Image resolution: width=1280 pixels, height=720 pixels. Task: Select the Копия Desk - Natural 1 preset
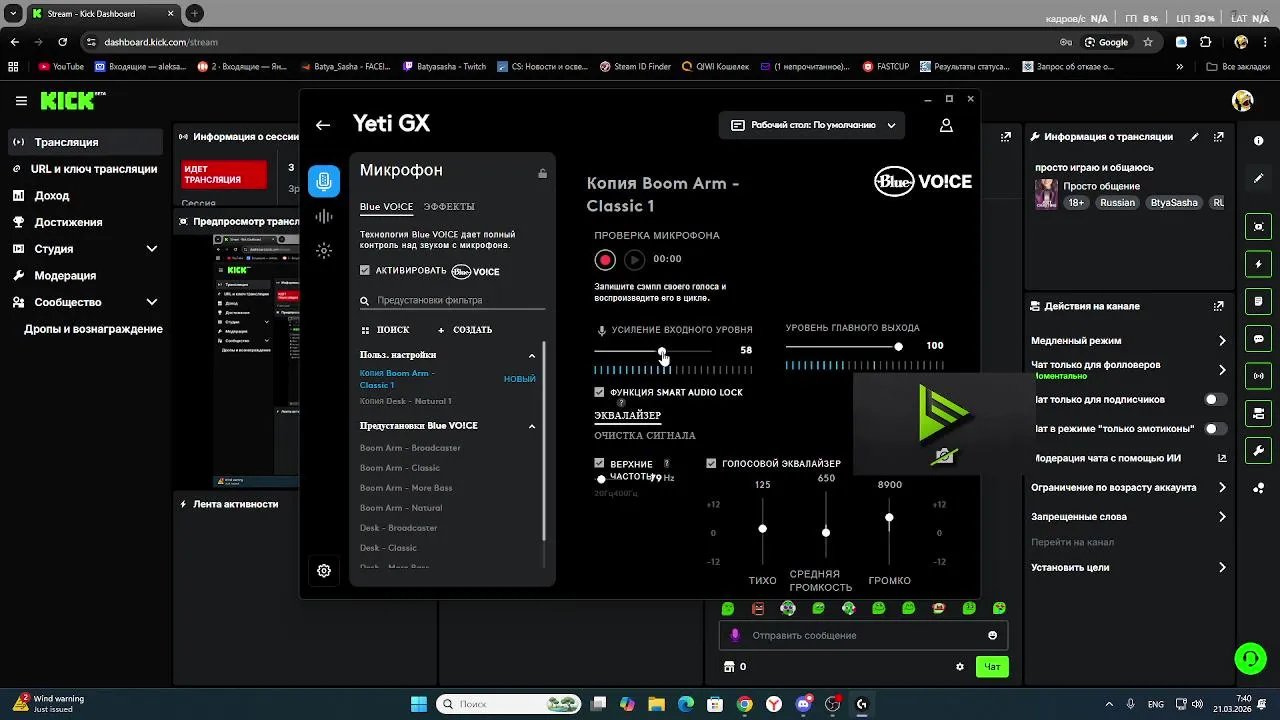tap(406, 401)
